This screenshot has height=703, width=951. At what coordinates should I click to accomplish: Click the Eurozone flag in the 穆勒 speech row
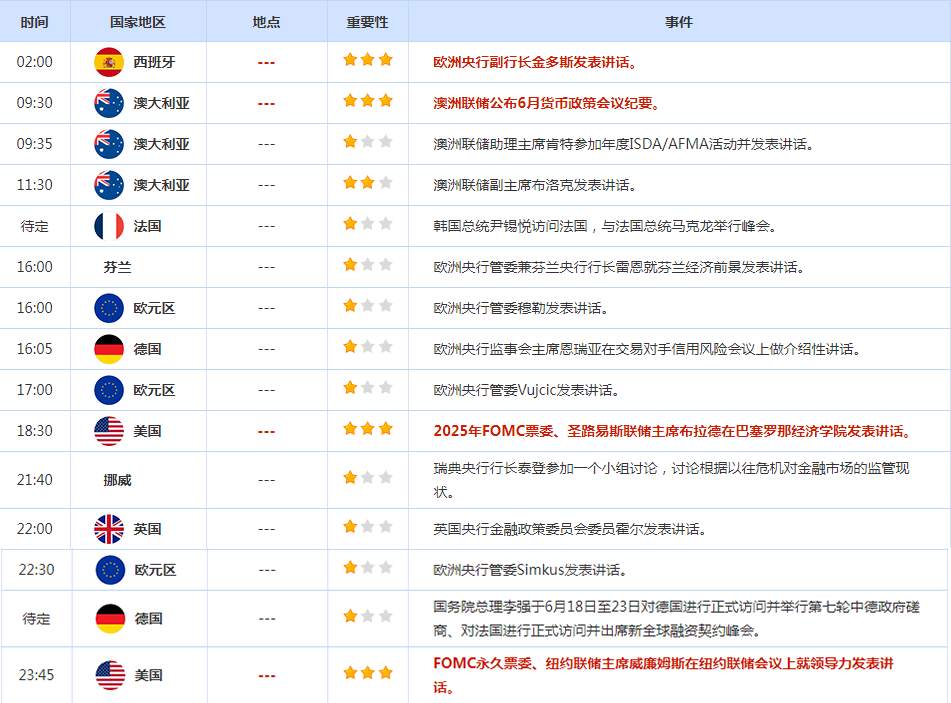click(x=109, y=308)
